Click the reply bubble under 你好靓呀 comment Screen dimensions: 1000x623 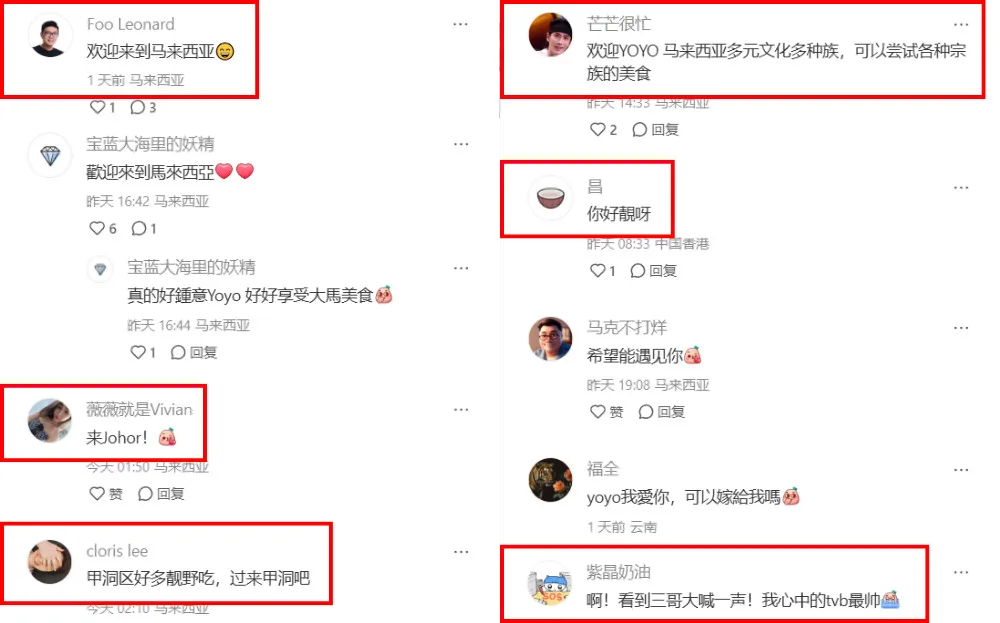pos(638,270)
